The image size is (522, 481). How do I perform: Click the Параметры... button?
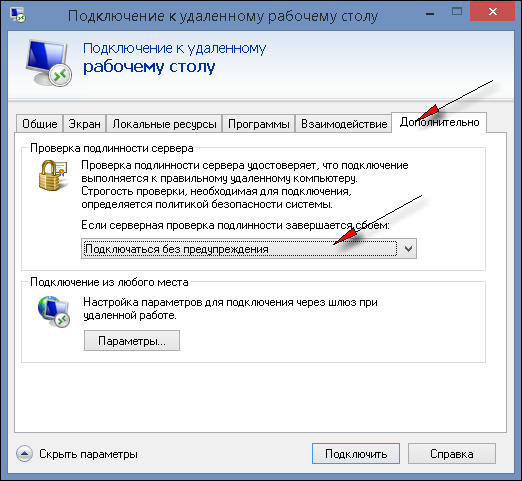132,341
